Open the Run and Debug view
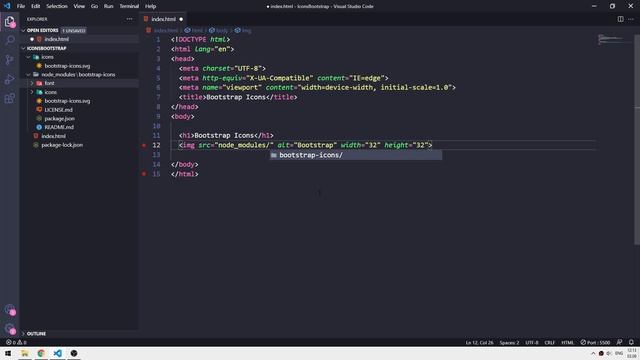The image size is (640, 360). 9,79
